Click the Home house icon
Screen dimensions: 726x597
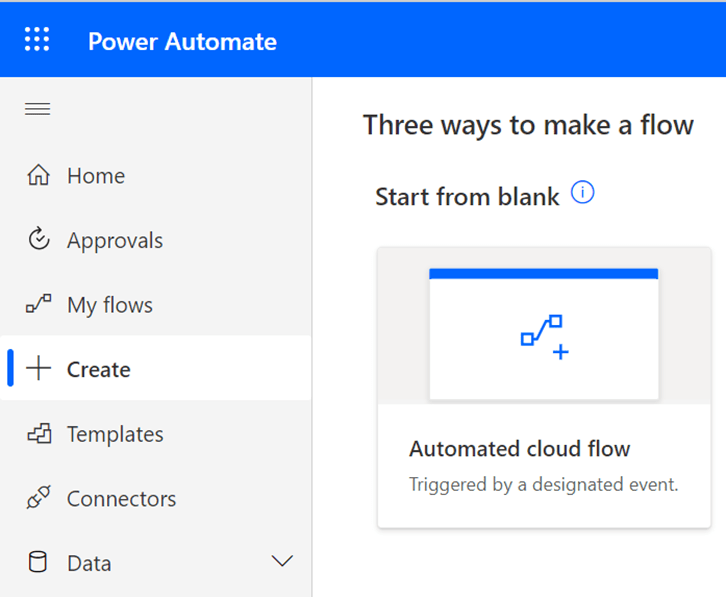pyautogui.click(x=38, y=175)
